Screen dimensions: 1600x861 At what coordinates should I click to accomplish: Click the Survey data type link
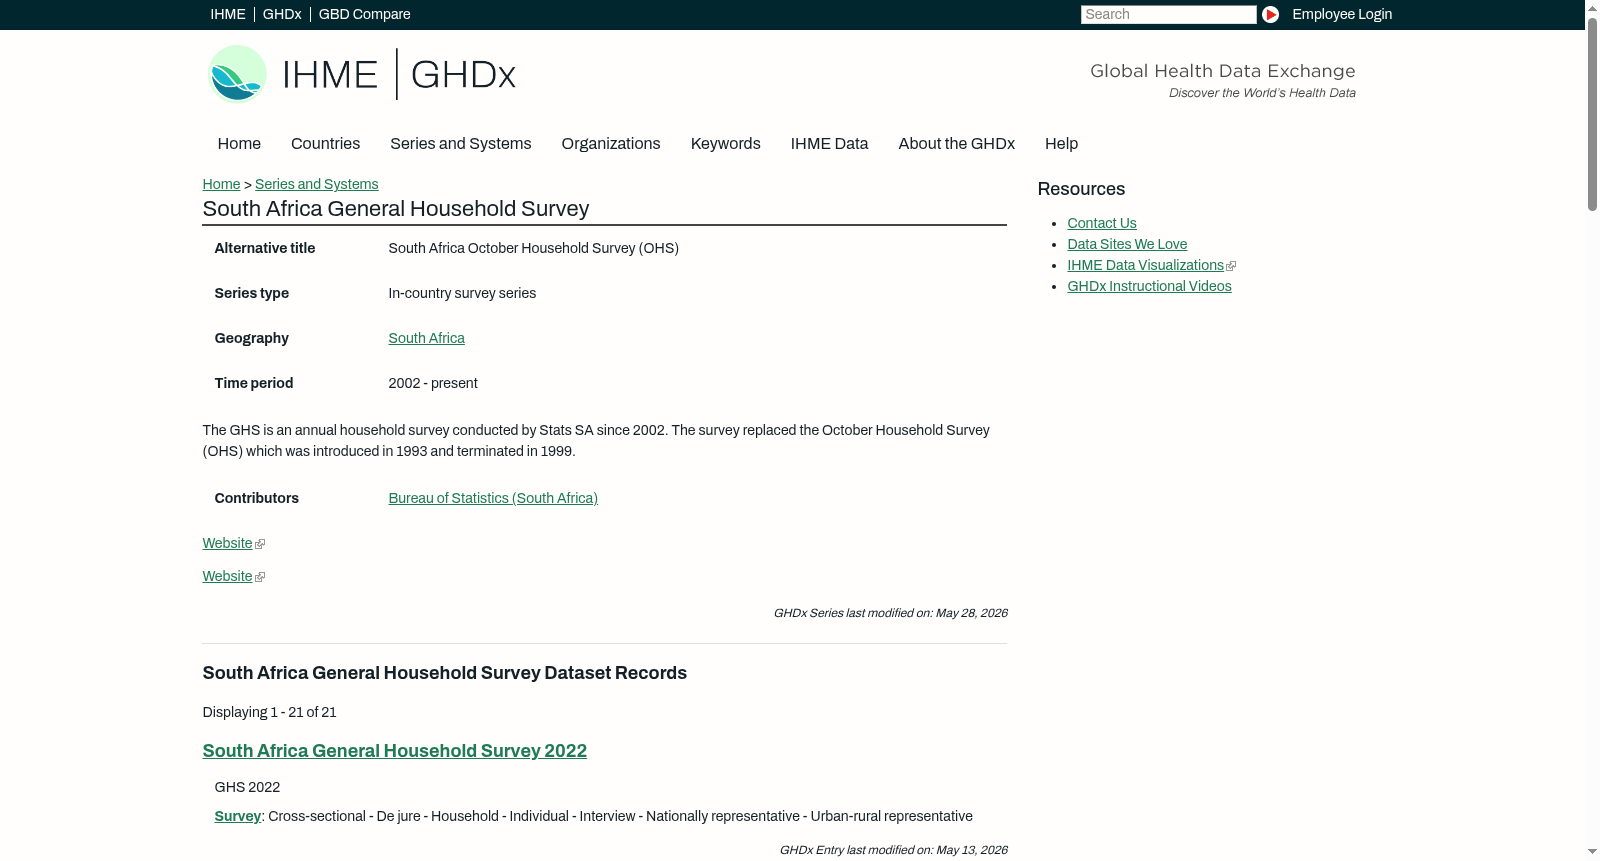238,816
